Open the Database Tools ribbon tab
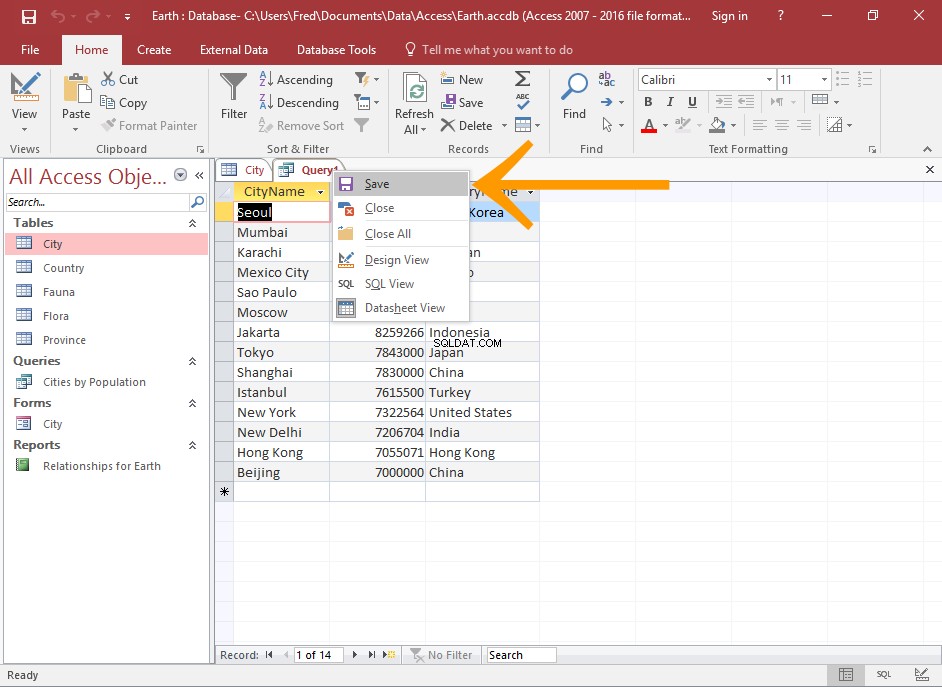The height and width of the screenshot is (687, 942). 336,50
